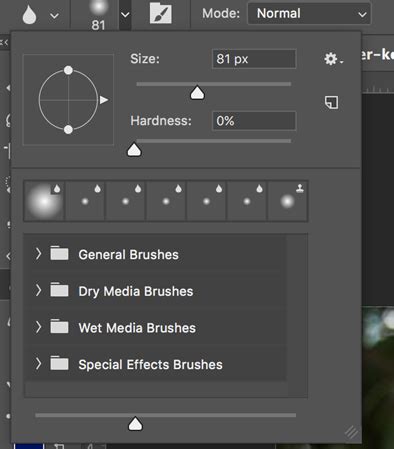
Task: Select the first large soft recent brush
Action: (44, 201)
